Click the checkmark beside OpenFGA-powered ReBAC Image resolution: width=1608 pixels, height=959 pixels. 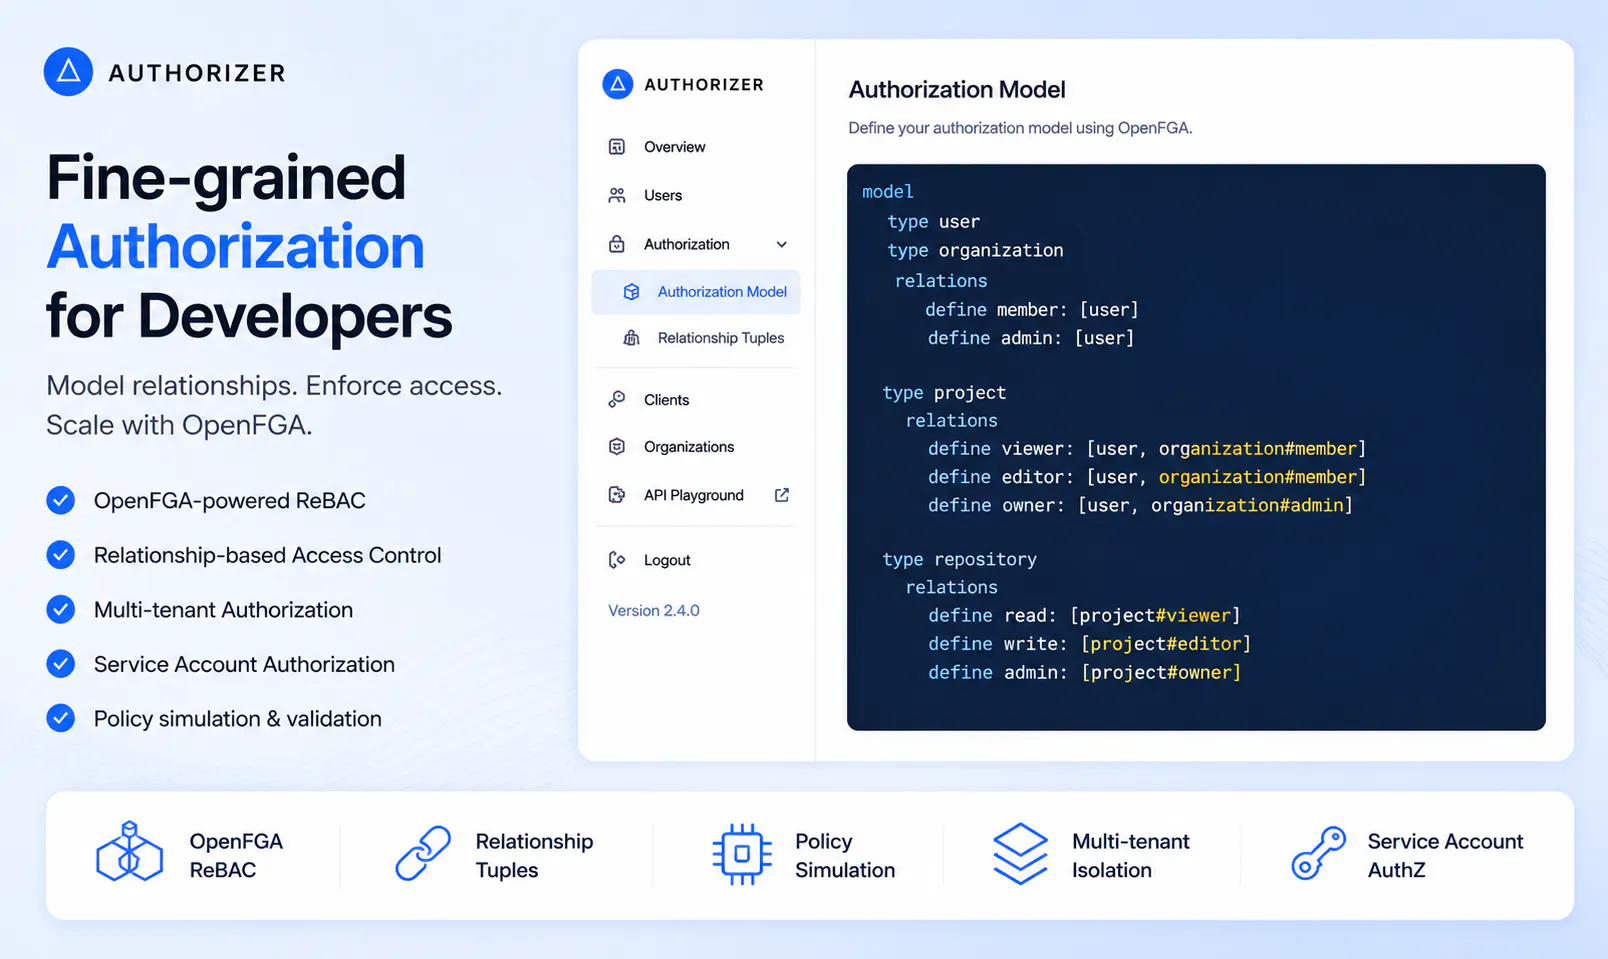click(x=61, y=500)
